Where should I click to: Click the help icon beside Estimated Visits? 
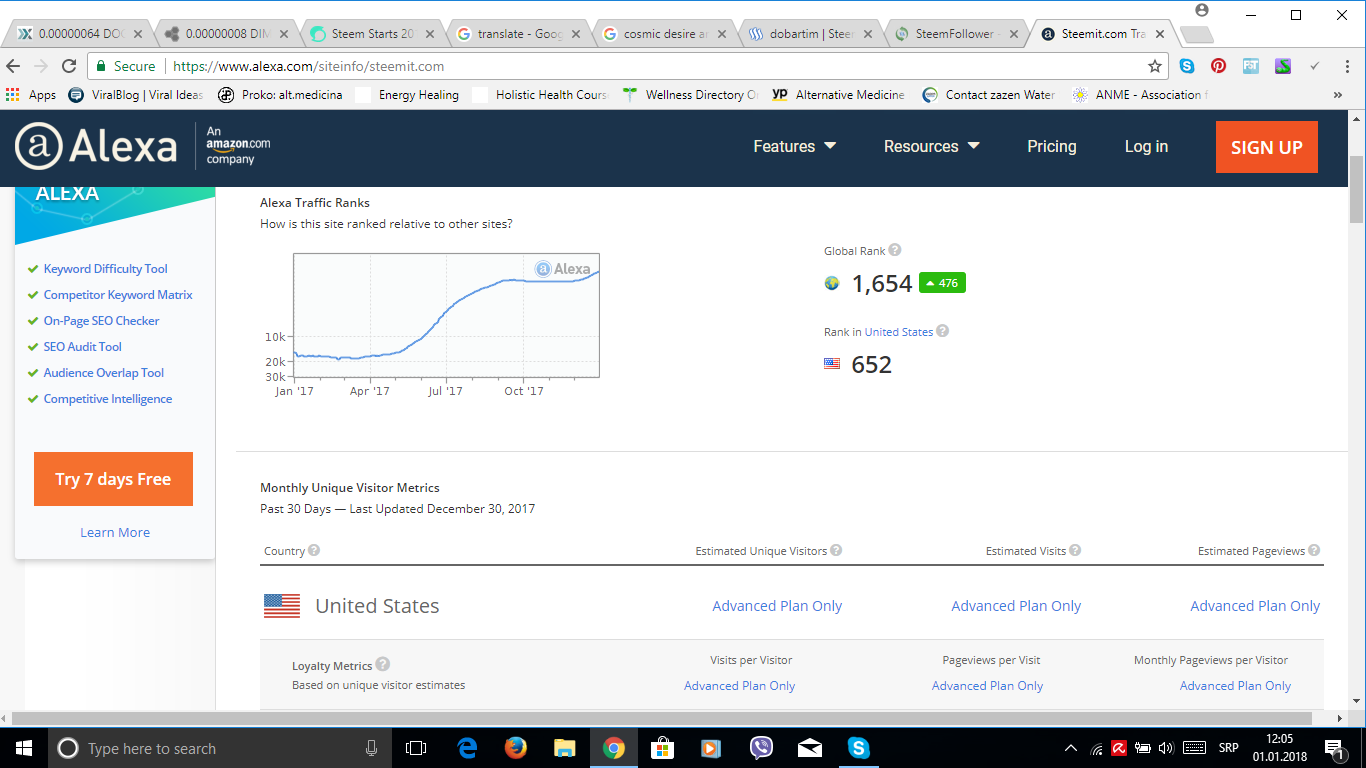point(1075,550)
